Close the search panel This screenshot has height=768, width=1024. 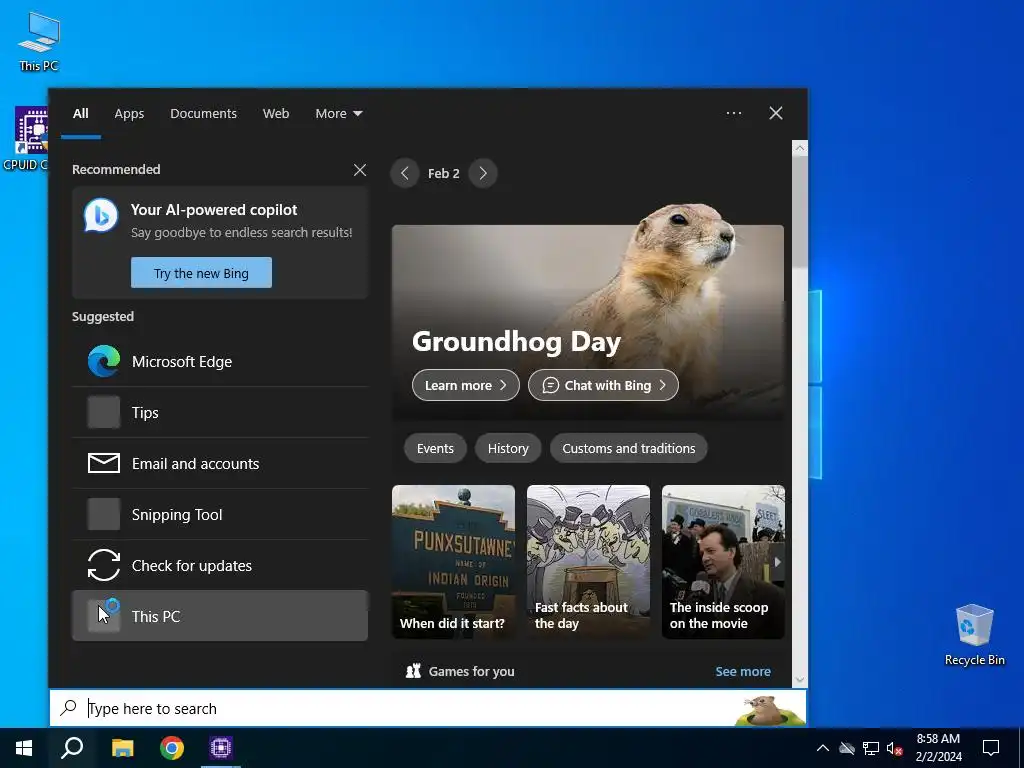click(x=776, y=113)
